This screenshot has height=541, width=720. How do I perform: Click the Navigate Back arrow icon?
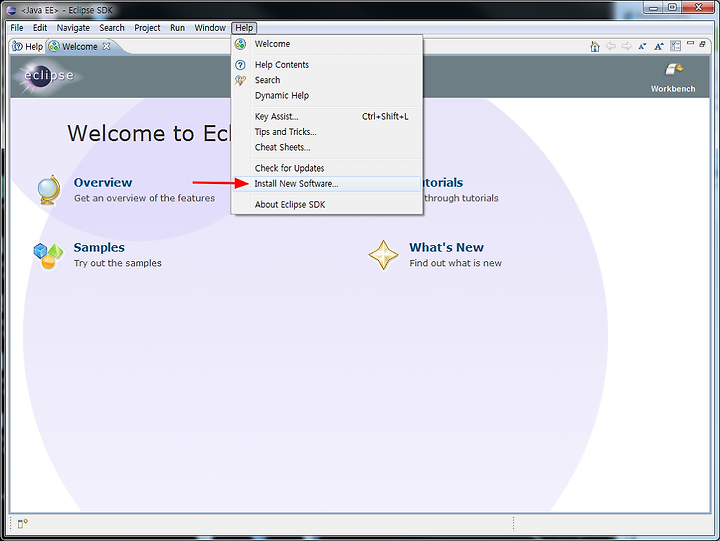[x=610, y=46]
